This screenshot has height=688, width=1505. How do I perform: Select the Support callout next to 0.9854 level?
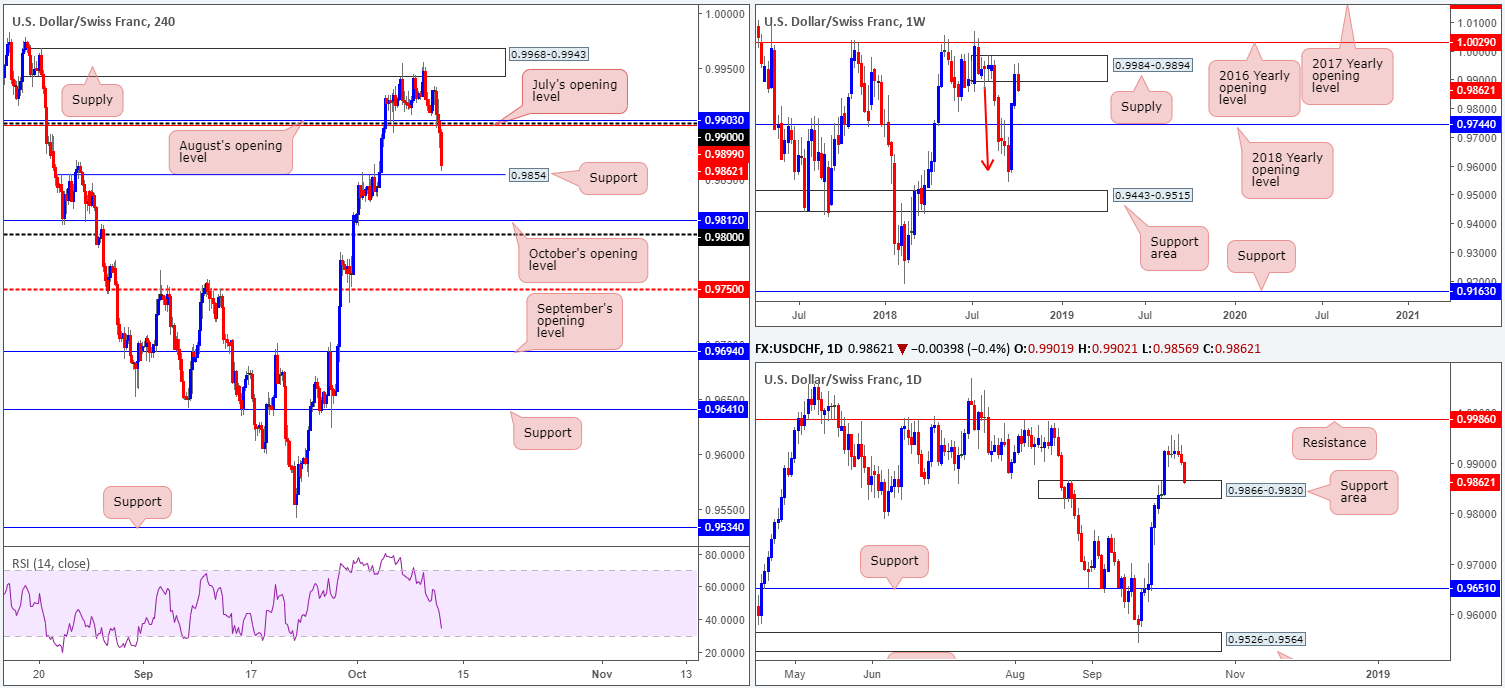[x=613, y=178]
